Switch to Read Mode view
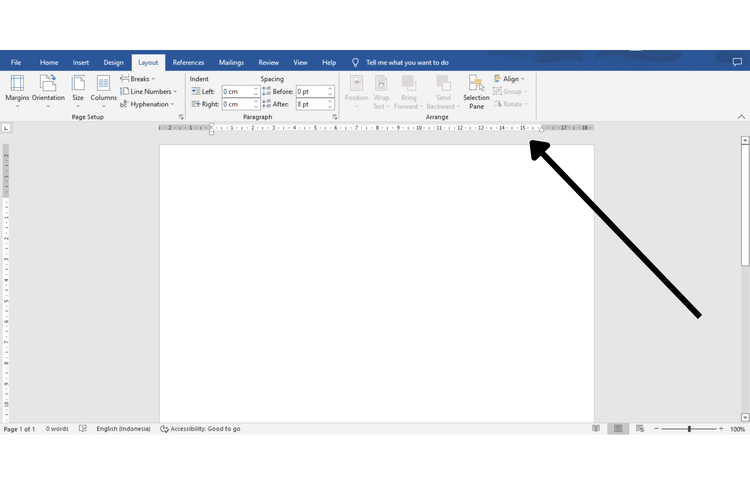Image resolution: width=750 pixels, height=500 pixels. [x=596, y=429]
